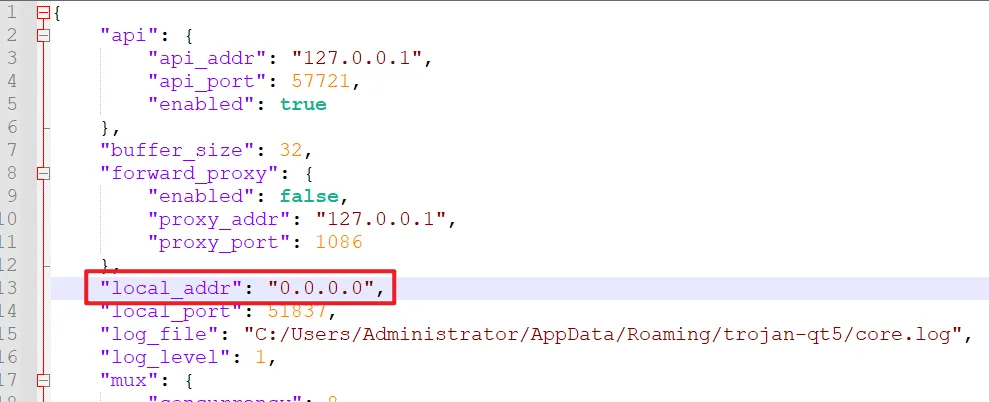Place cursor in the "0.0.0.0" value

click(320, 288)
